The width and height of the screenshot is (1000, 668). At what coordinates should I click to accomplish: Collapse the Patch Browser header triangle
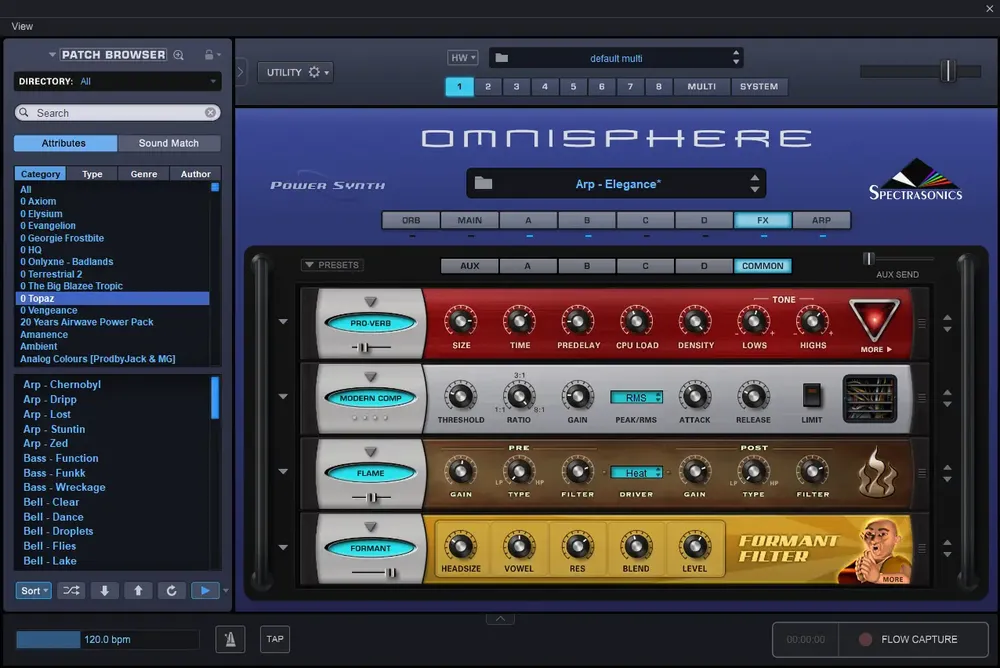coord(52,55)
